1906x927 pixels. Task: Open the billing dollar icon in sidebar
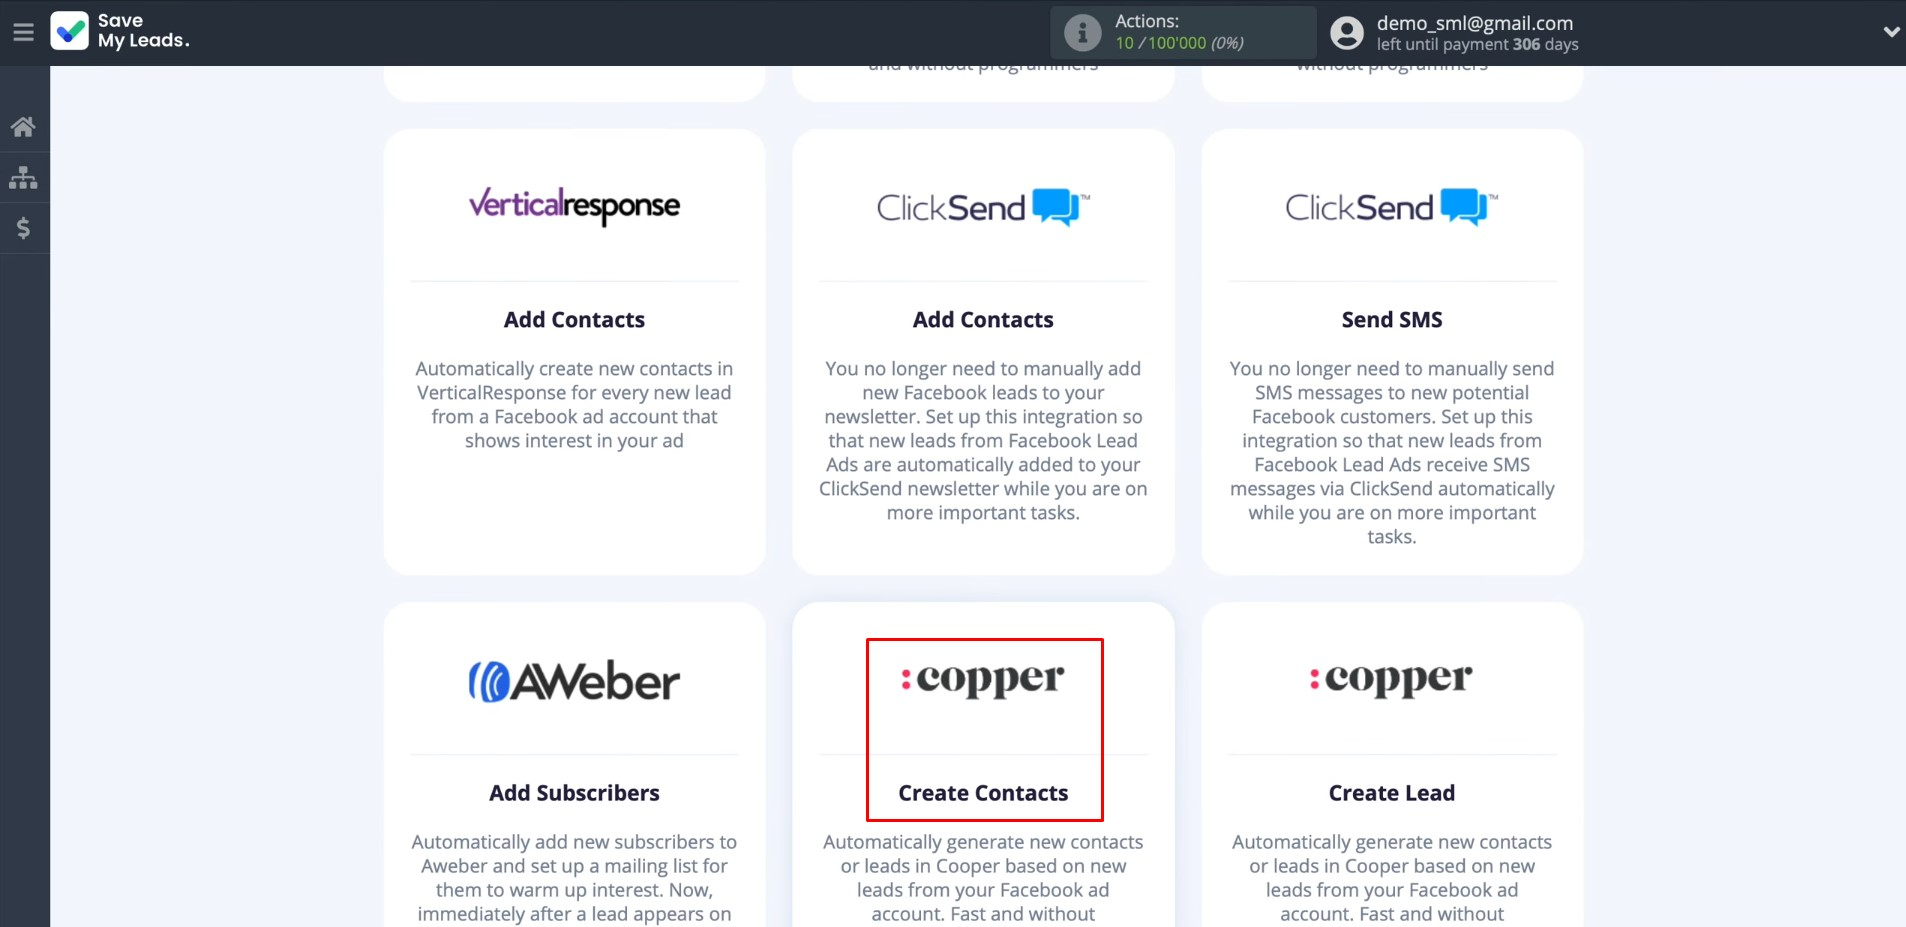coord(23,229)
